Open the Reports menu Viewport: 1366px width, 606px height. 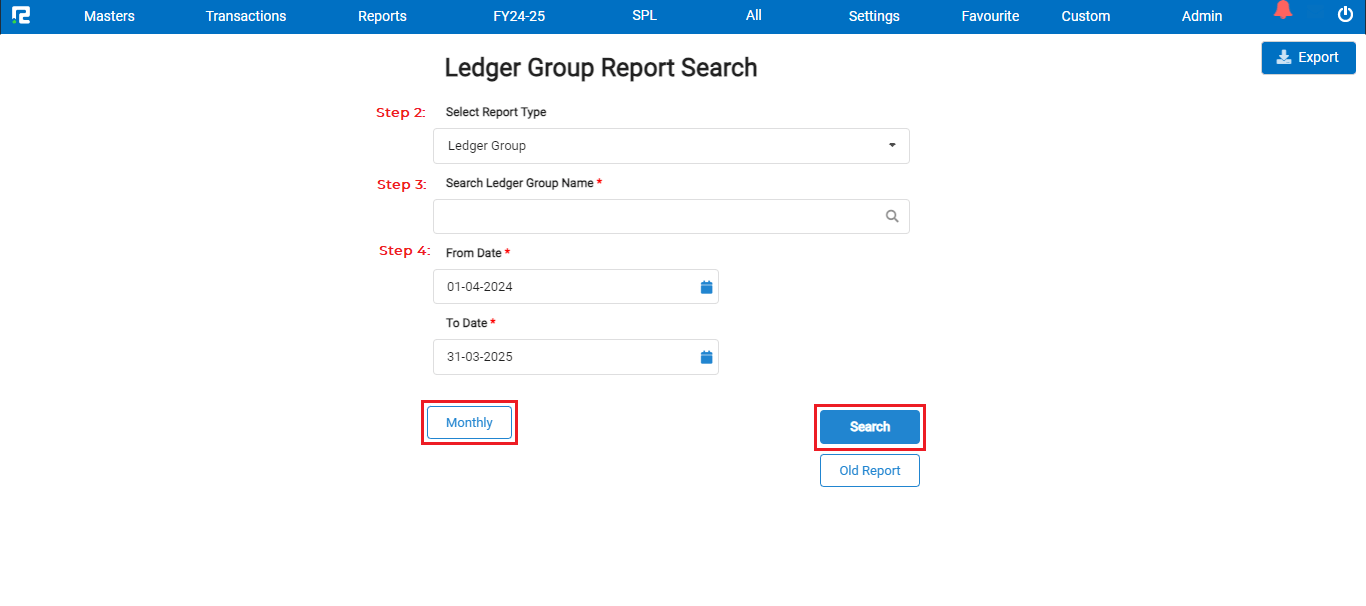382,16
